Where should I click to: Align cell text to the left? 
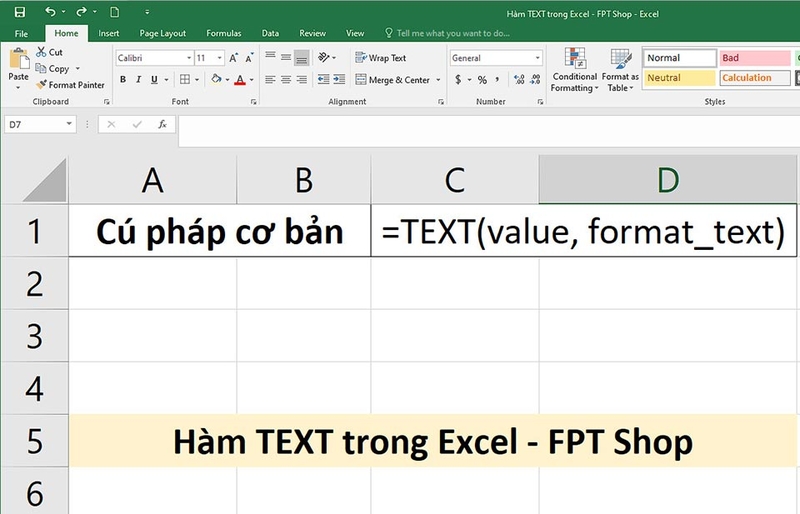point(270,80)
